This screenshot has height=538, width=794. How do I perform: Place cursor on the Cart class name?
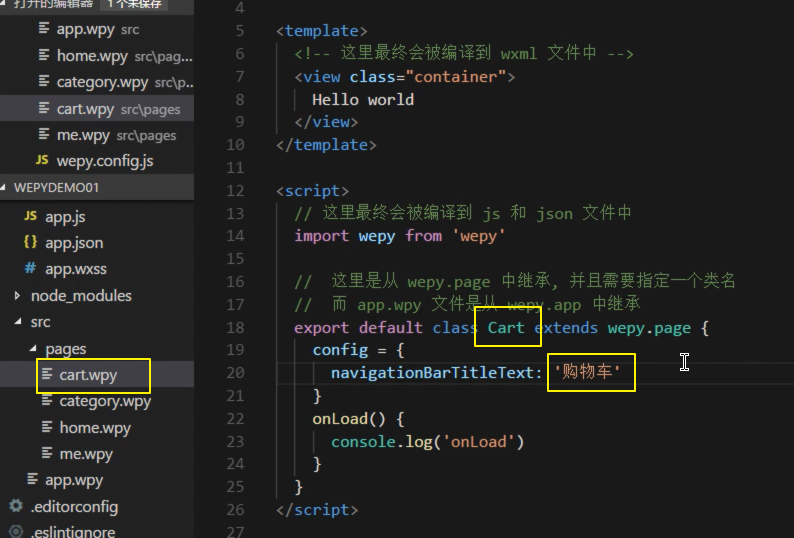[506, 328]
